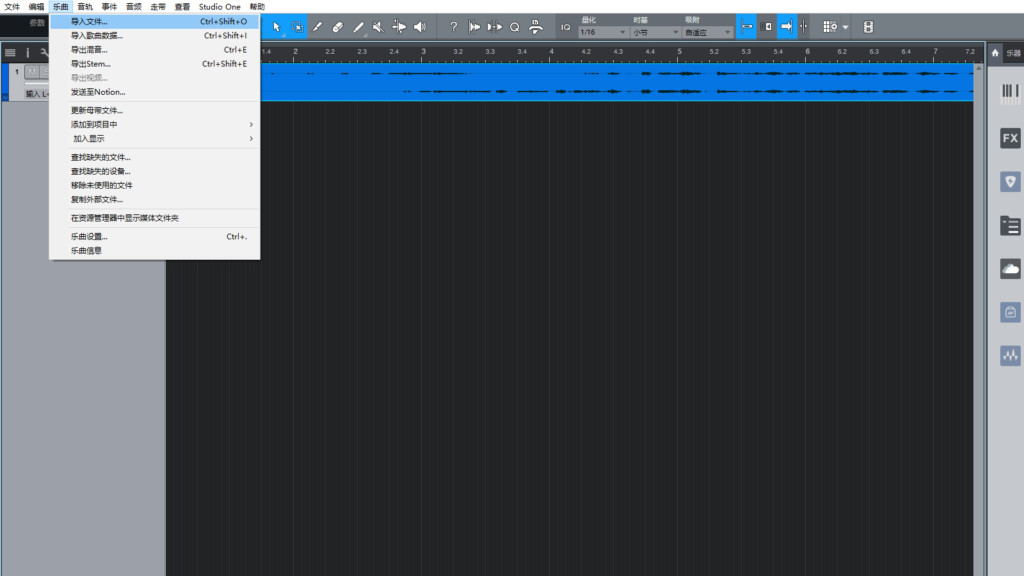Toggle the blue snap button

point(747,27)
